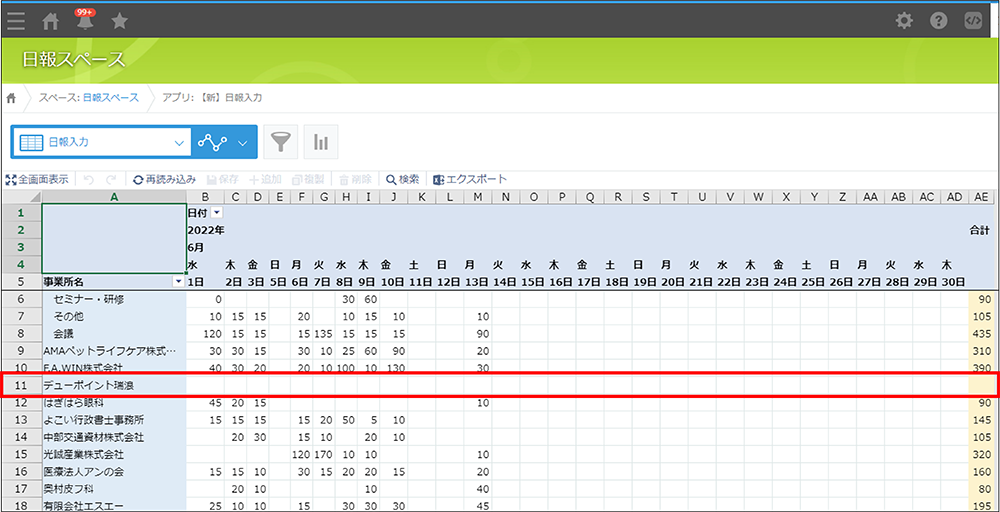Click the 13日 date header cell
This screenshot has width=1000, height=512.
pos(478,281)
